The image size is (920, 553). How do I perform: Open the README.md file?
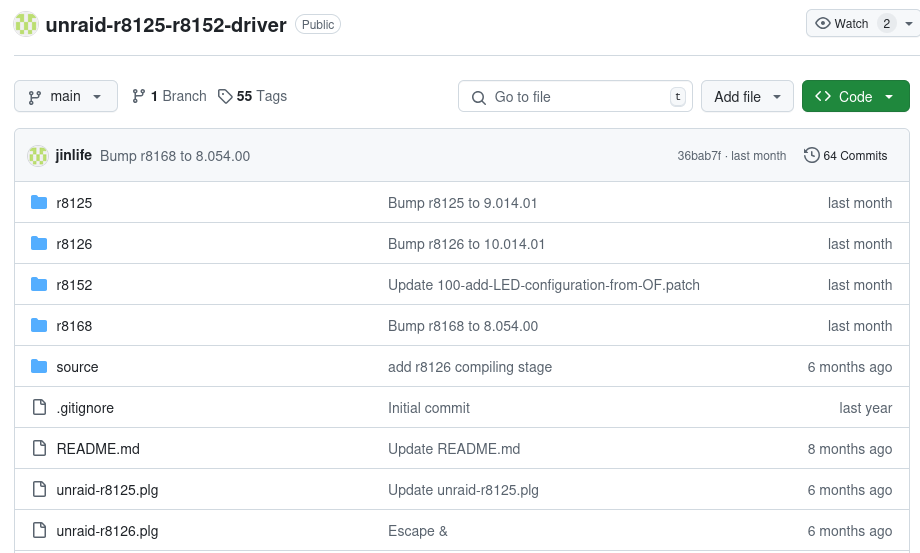click(x=98, y=449)
